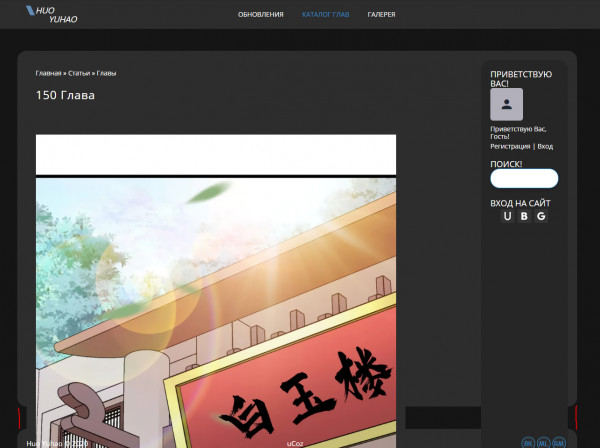Image resolution: width=600 pixels, height=448 pixels.
Task: Open the Галерея menu item
Action: (x=382, y=15)
